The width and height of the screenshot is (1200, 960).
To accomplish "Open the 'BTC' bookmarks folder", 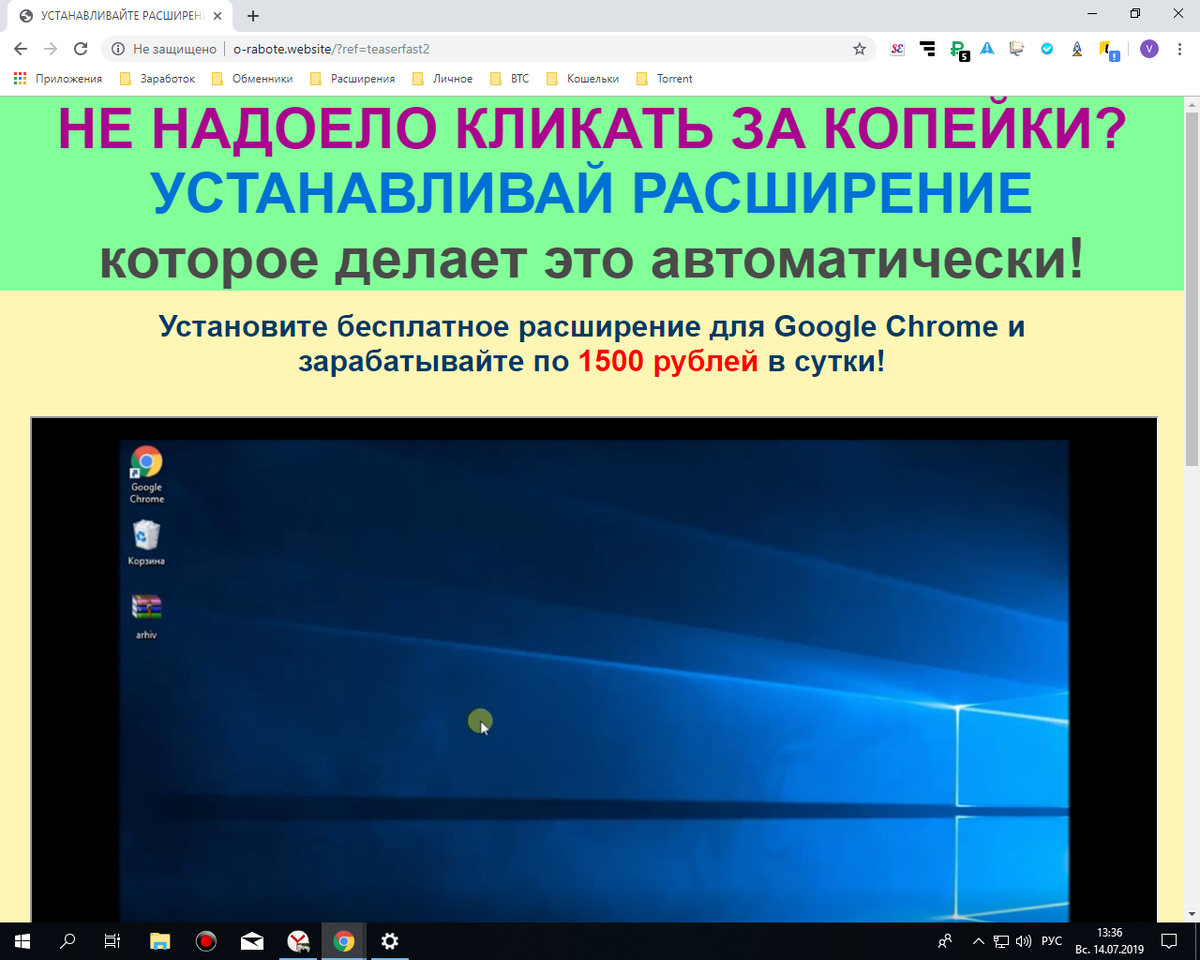I will pyautogui.click(x=509, y=78).
